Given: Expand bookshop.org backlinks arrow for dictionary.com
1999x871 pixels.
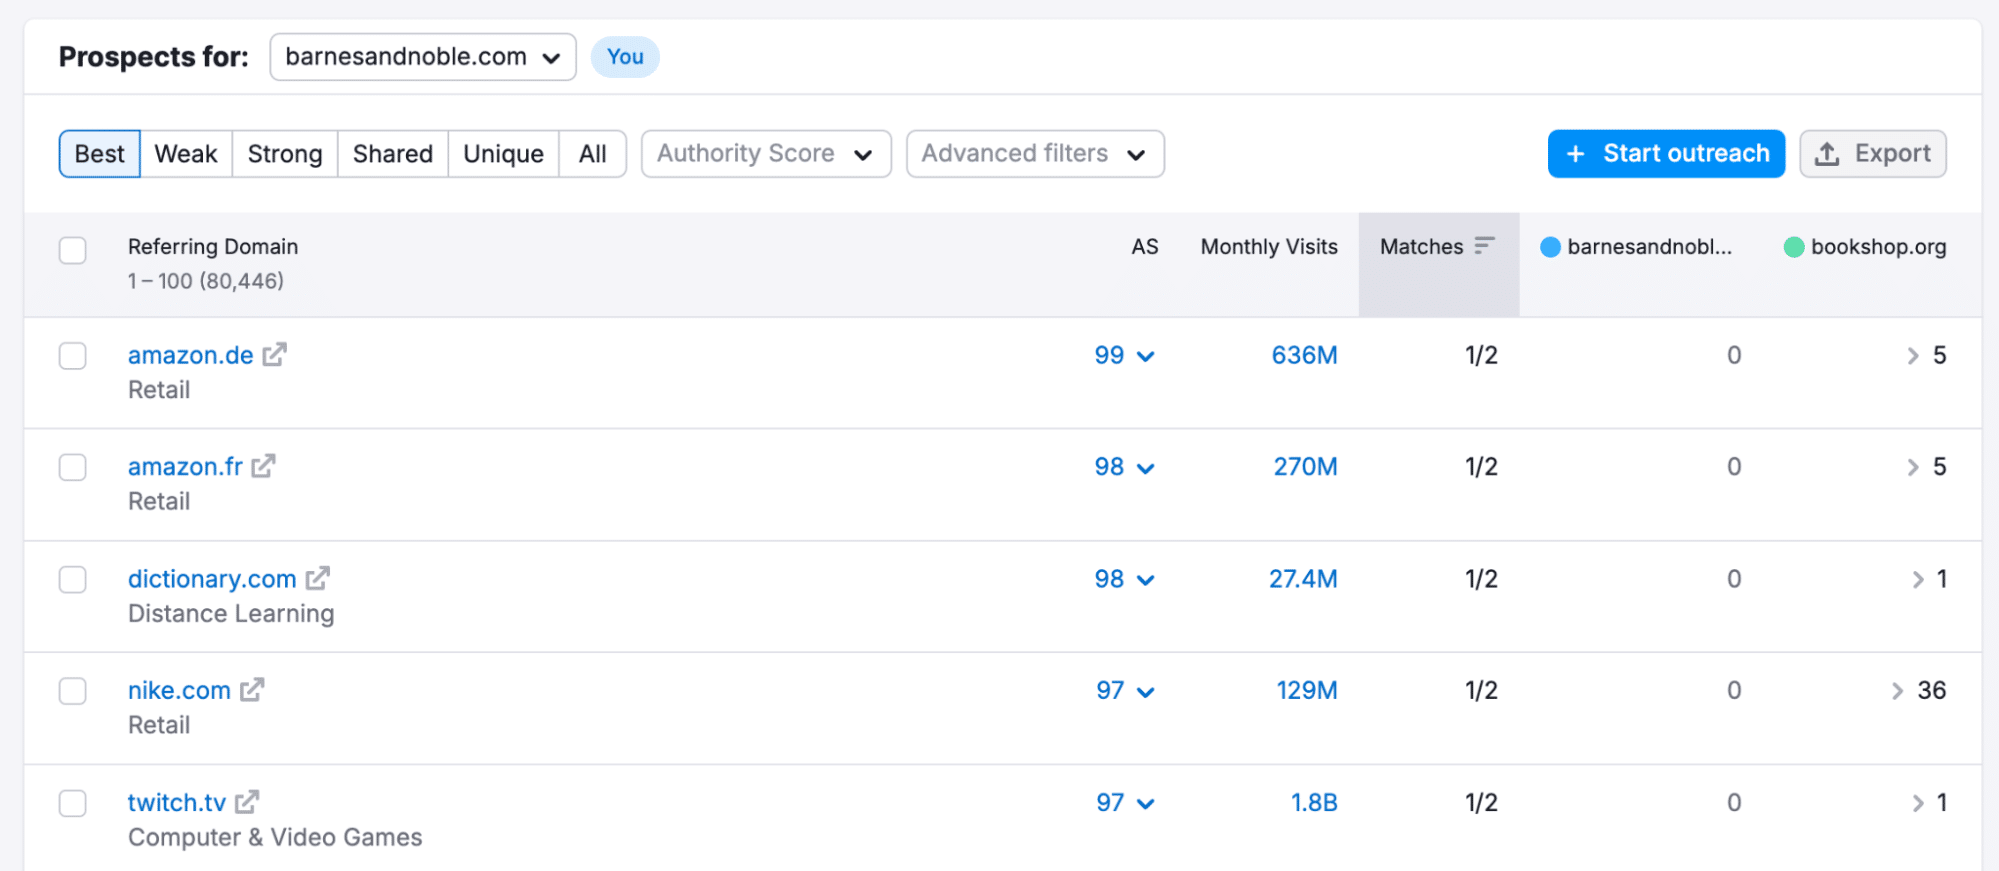Looking at the screenshot, I should (x=1917, y=579).
